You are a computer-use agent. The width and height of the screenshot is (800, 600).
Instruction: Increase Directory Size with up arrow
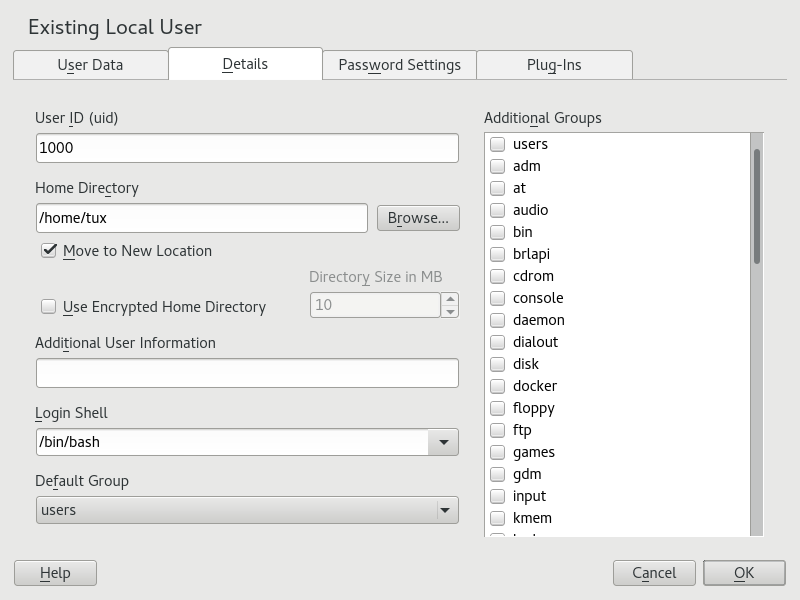click(x=450, y=299)
